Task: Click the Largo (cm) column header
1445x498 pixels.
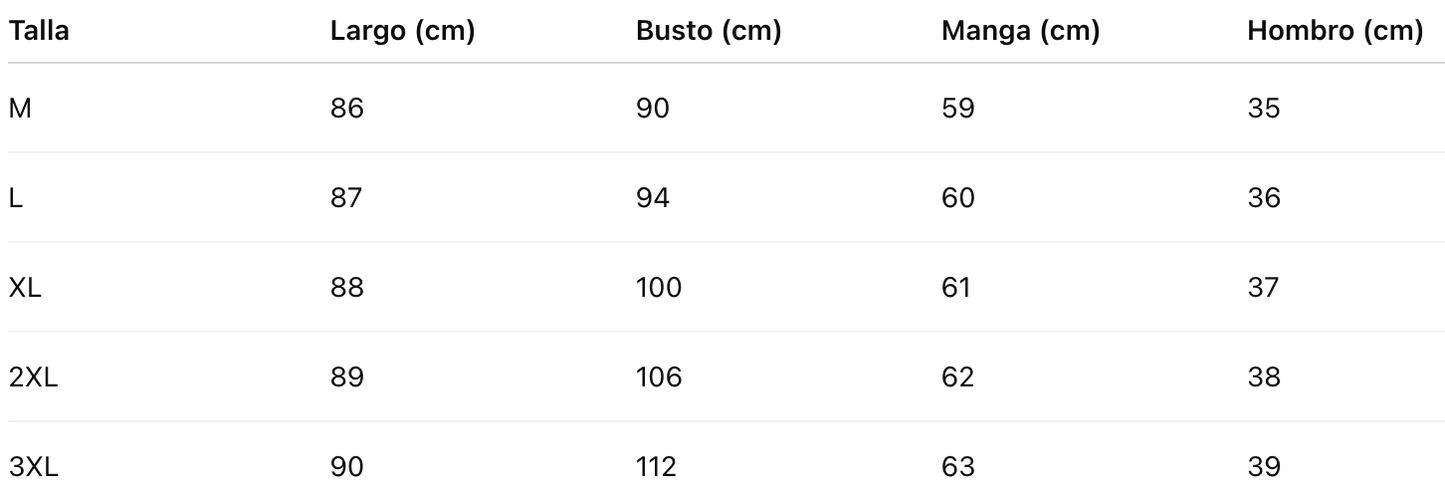Action: (402, 31)
